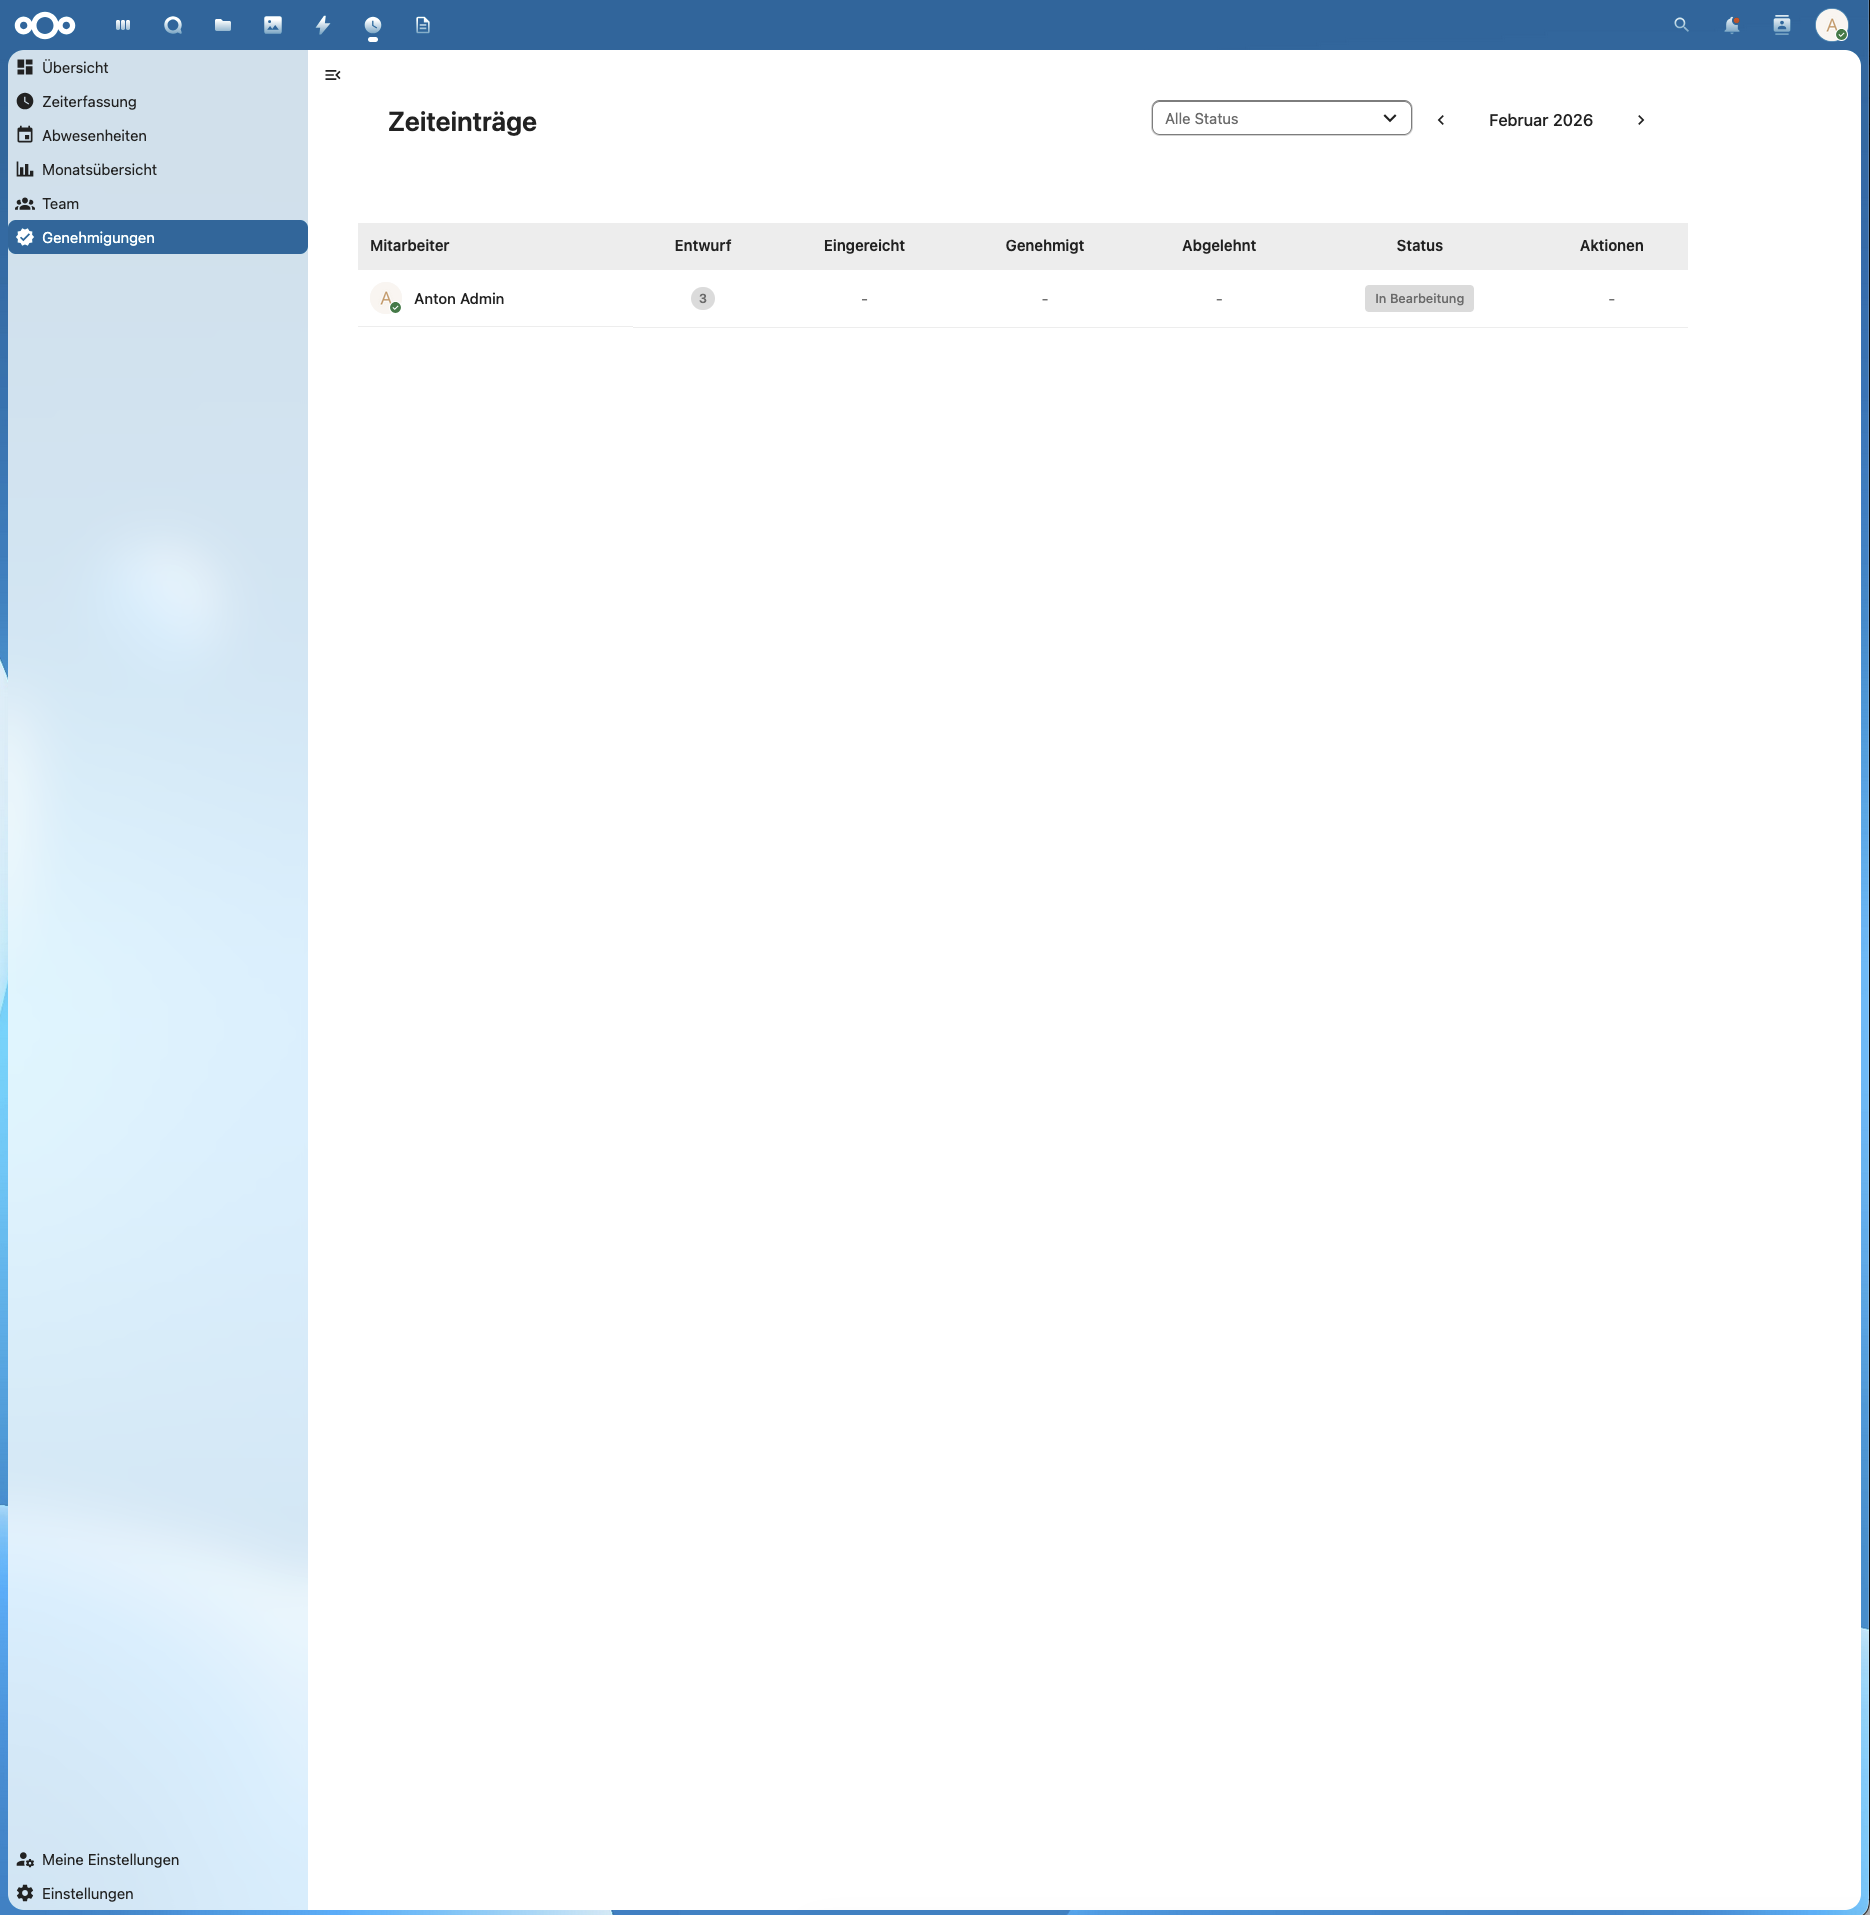
Task: Open Genehmigungen in the sidebar
Action: (98, 237)
